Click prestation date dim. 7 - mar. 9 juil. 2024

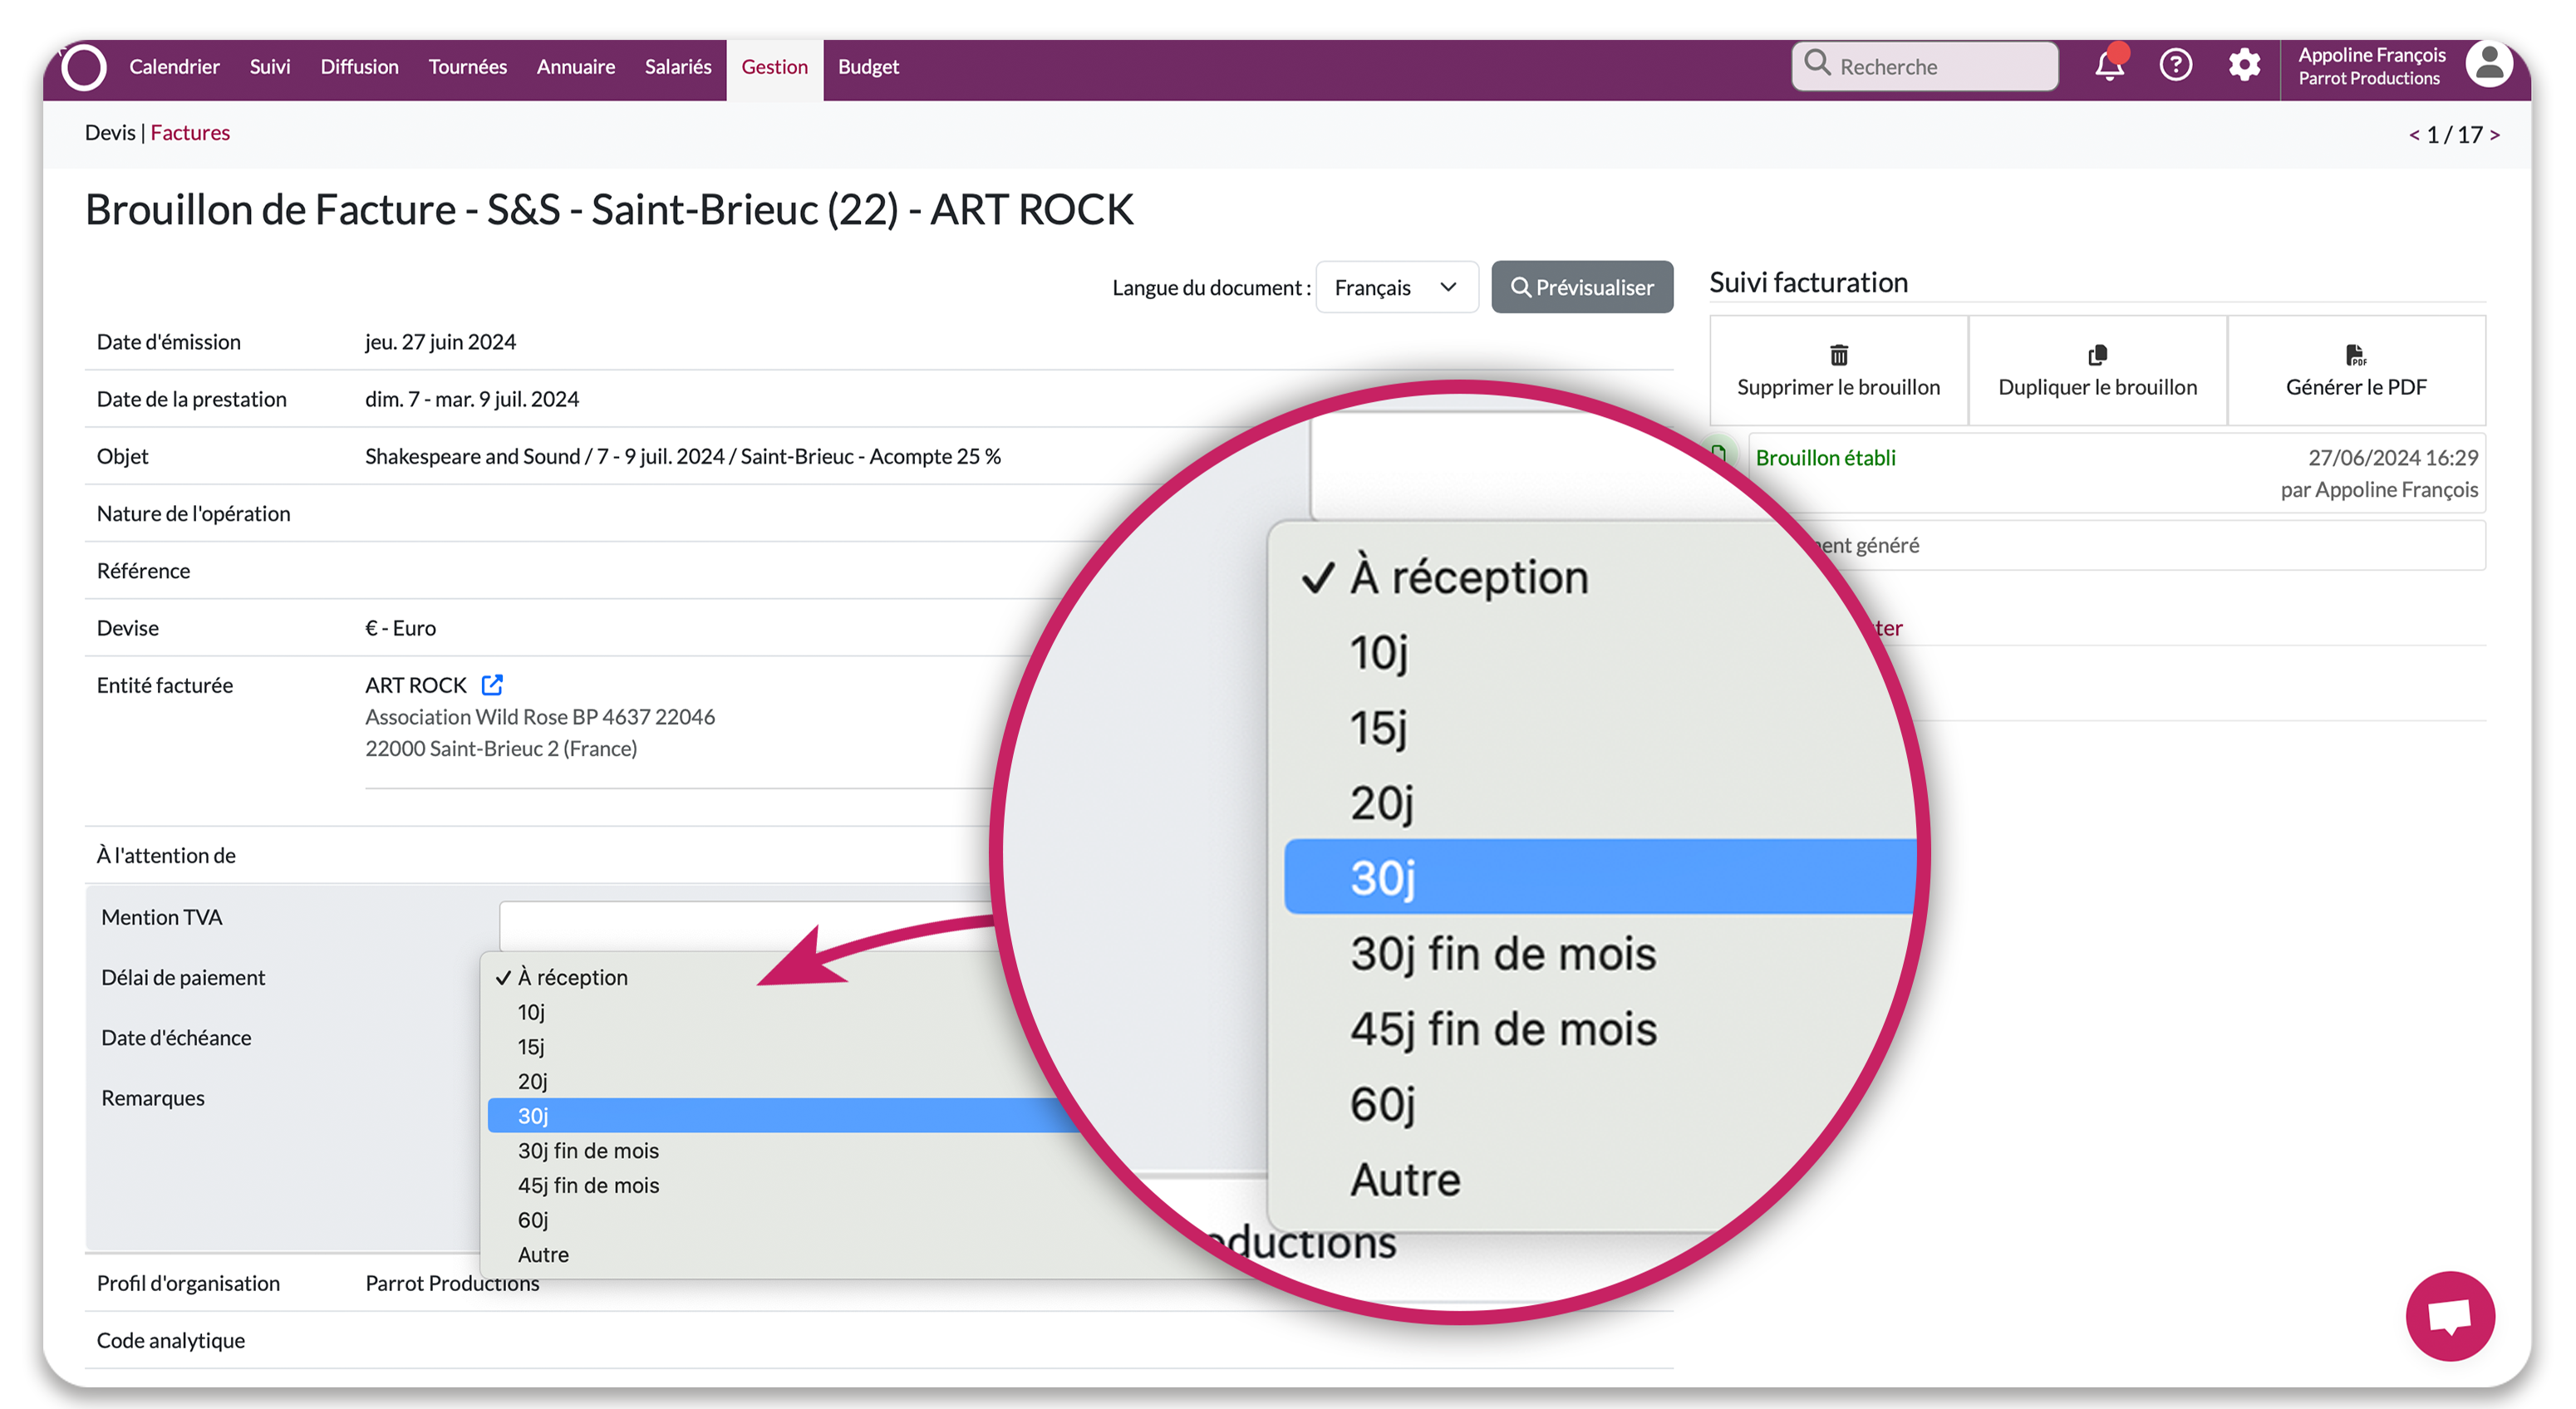point(471,399)
